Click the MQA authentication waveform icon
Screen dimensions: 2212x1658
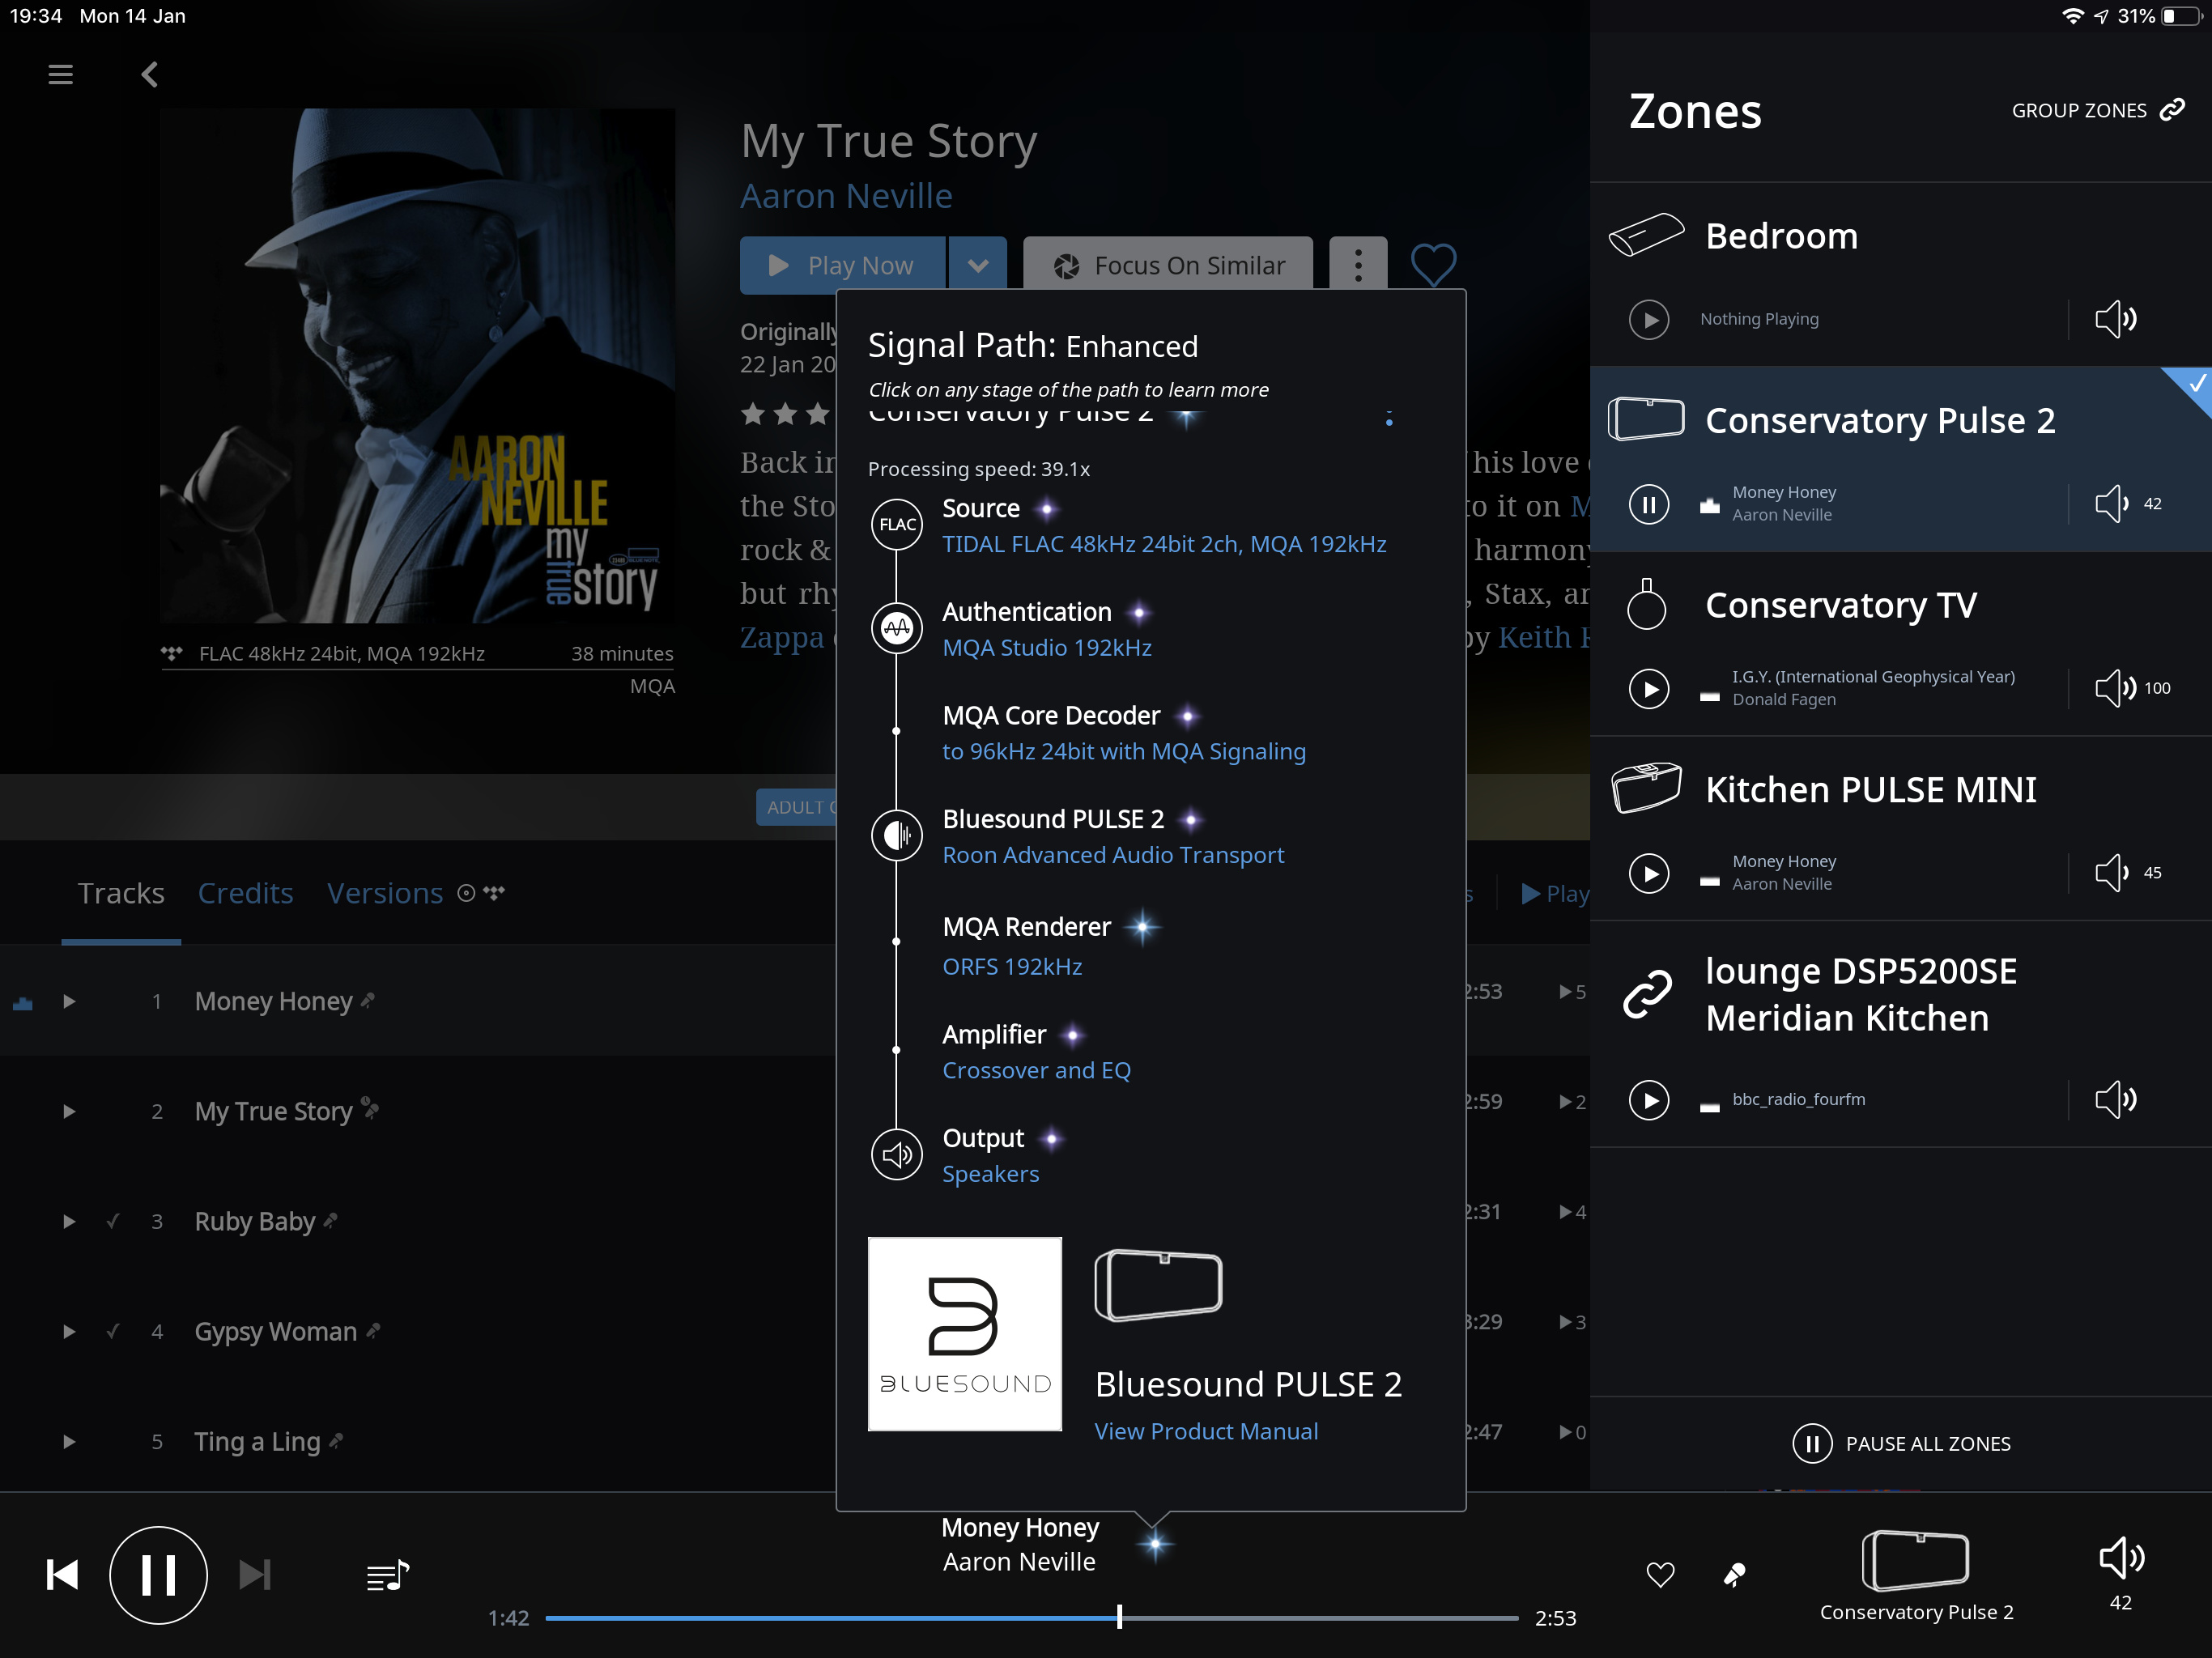897,628
